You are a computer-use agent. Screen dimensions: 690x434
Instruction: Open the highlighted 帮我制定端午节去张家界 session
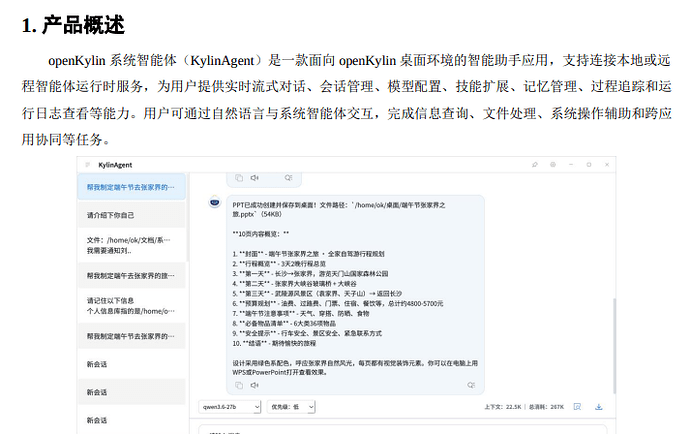point(131,187)
